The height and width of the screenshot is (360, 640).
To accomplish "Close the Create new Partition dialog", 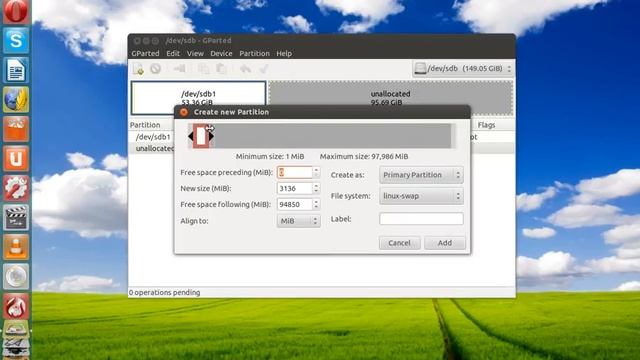I will (x=184, y=112).
